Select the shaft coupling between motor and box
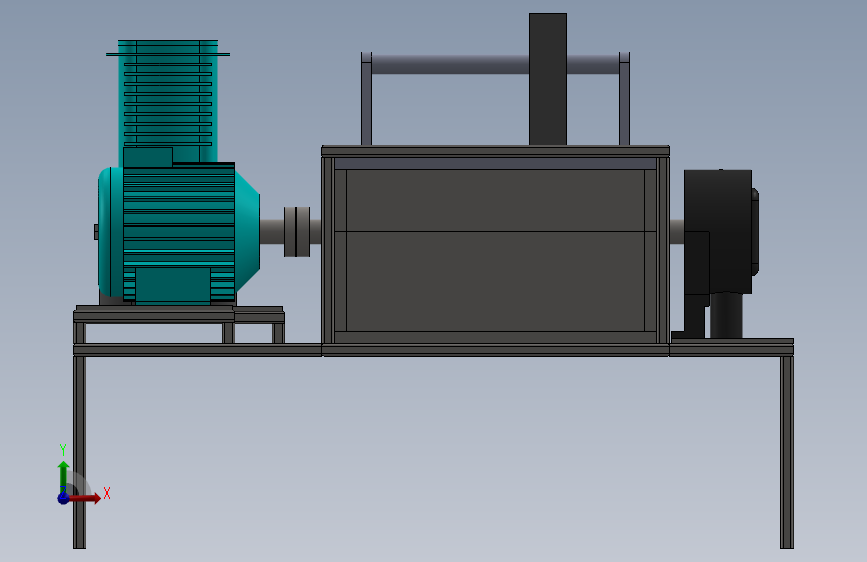The height and width of the screenshot is (562, 867). coord(297,232)
